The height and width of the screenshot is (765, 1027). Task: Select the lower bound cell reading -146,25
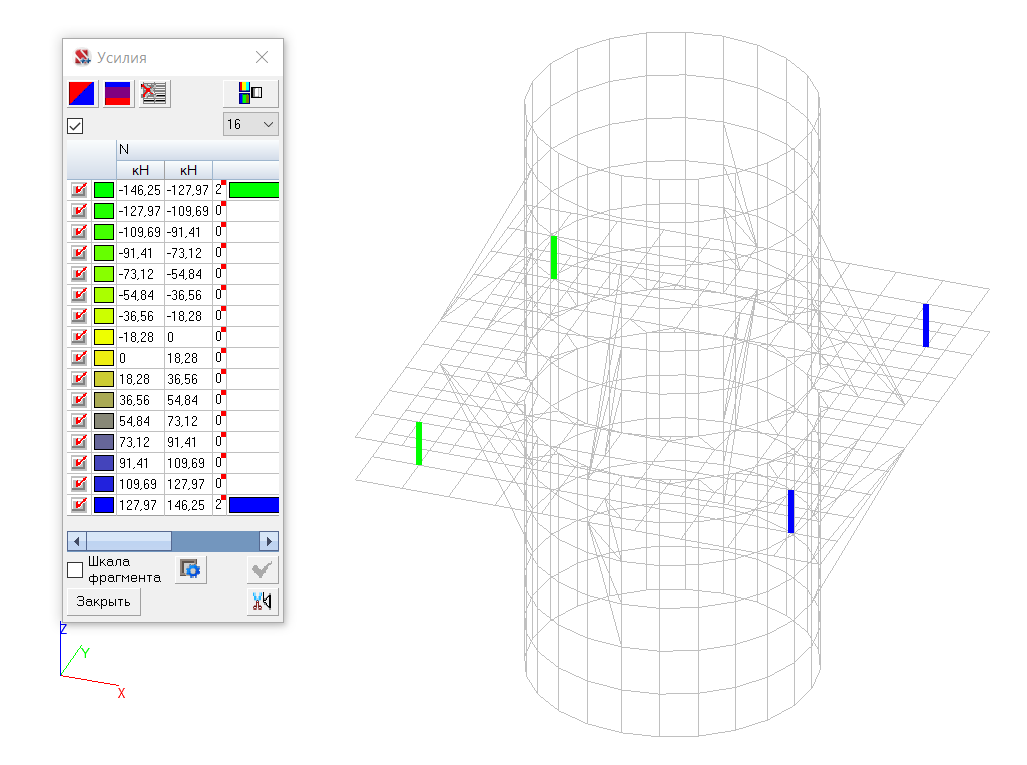[140, 190]
